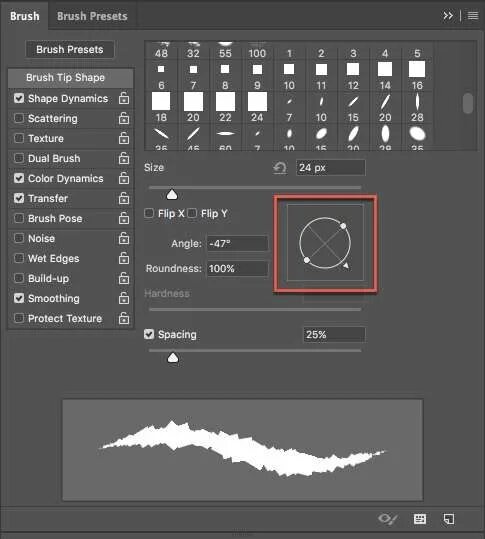Open the Brush panel flyout menu
The width and height of the screenshot is (485, 539).
(x=473, y=16)
